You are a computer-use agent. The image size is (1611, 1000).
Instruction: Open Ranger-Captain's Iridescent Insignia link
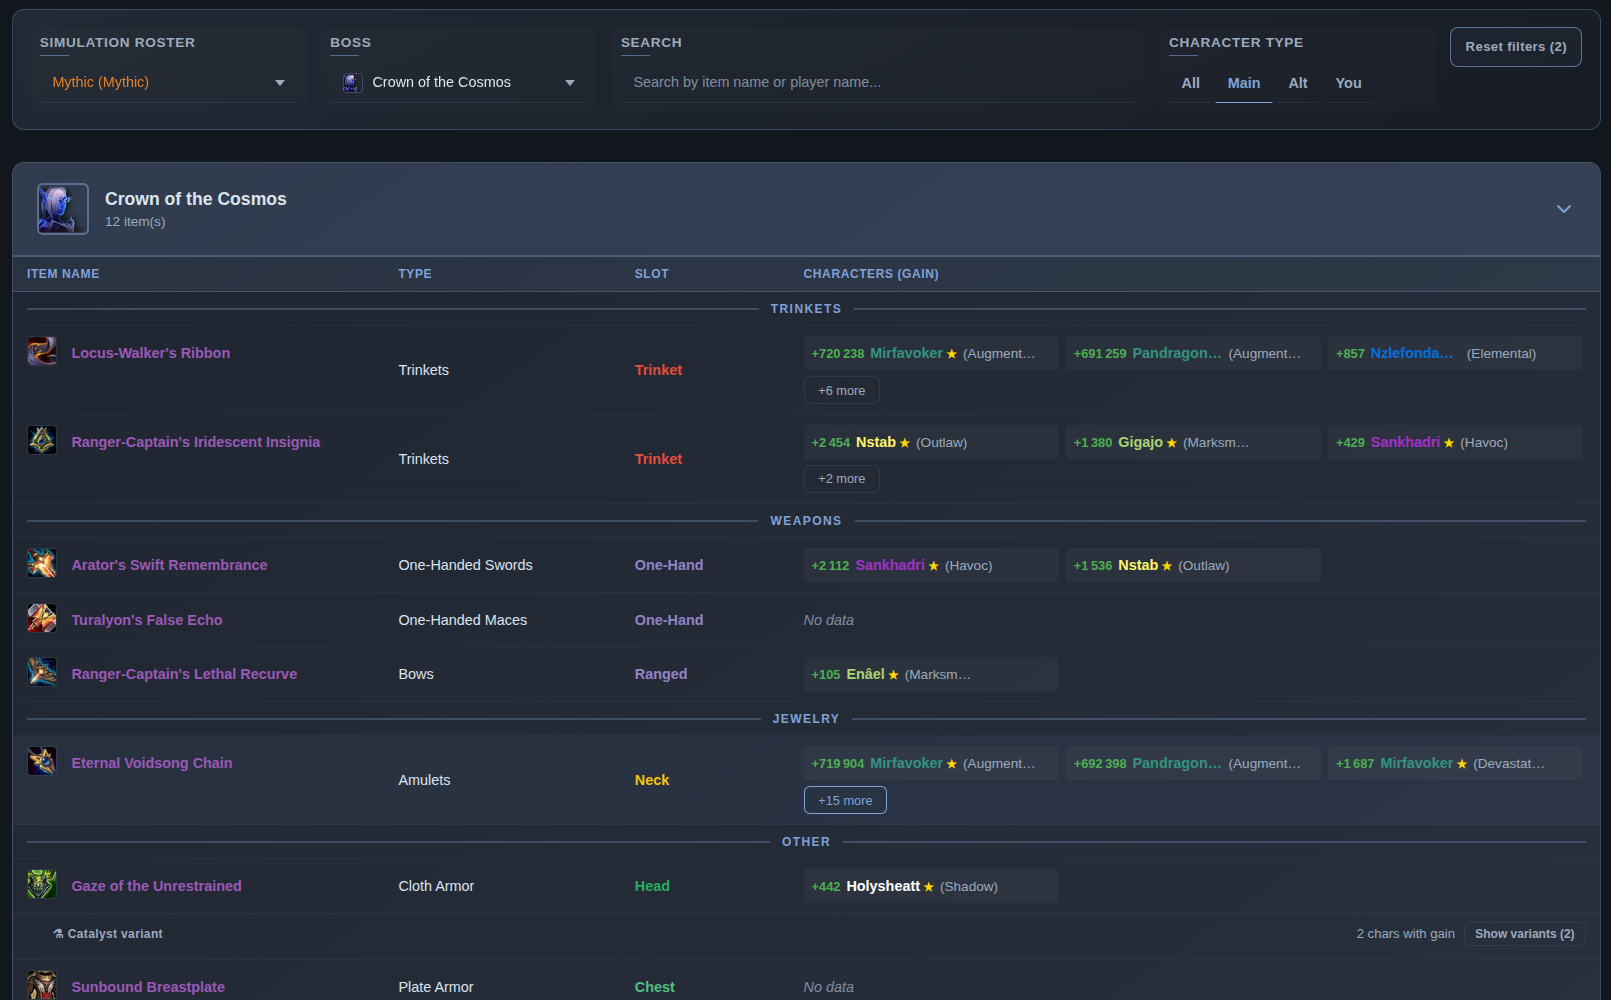(196, 442)
